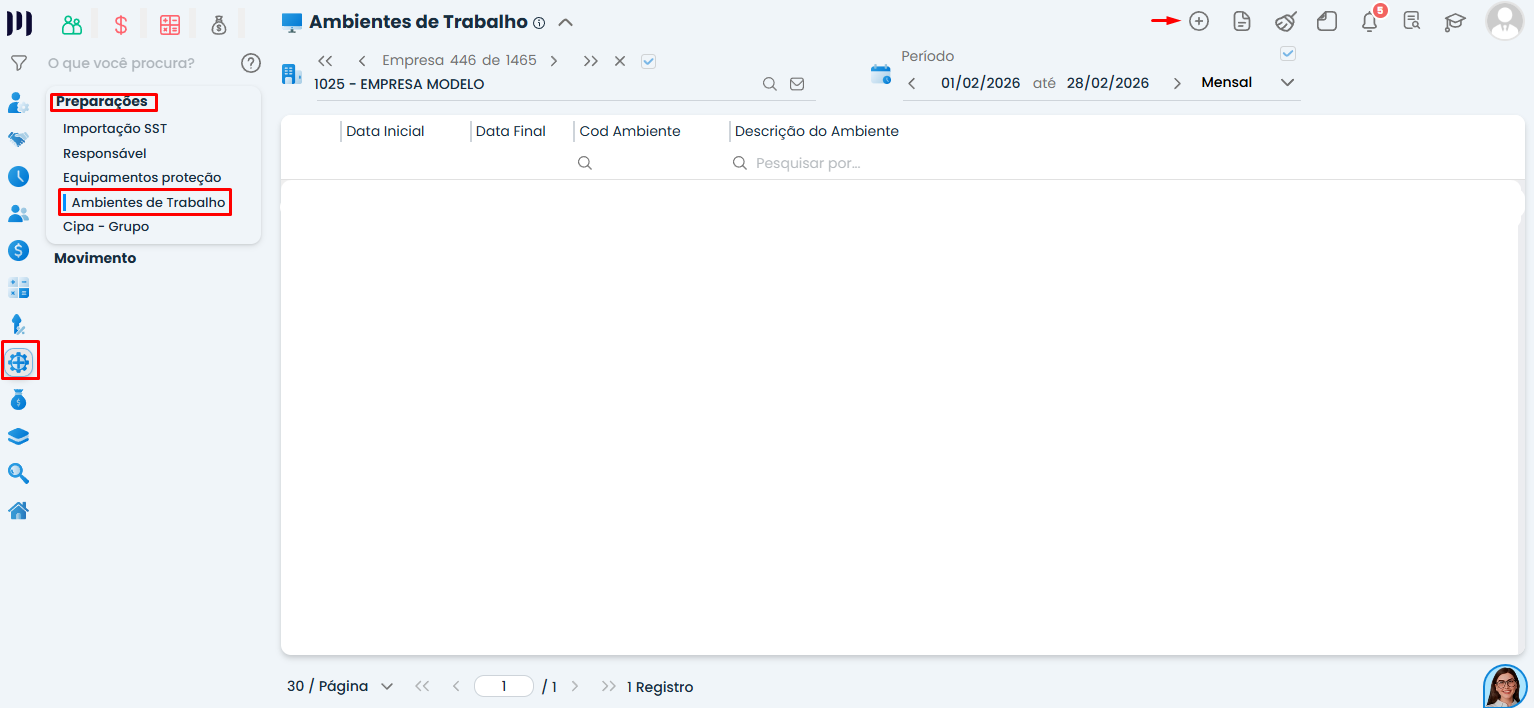This screenshot has height=708, width=1534.
Task: Click the red dollar sign top icon
Action: click(121, 25)
